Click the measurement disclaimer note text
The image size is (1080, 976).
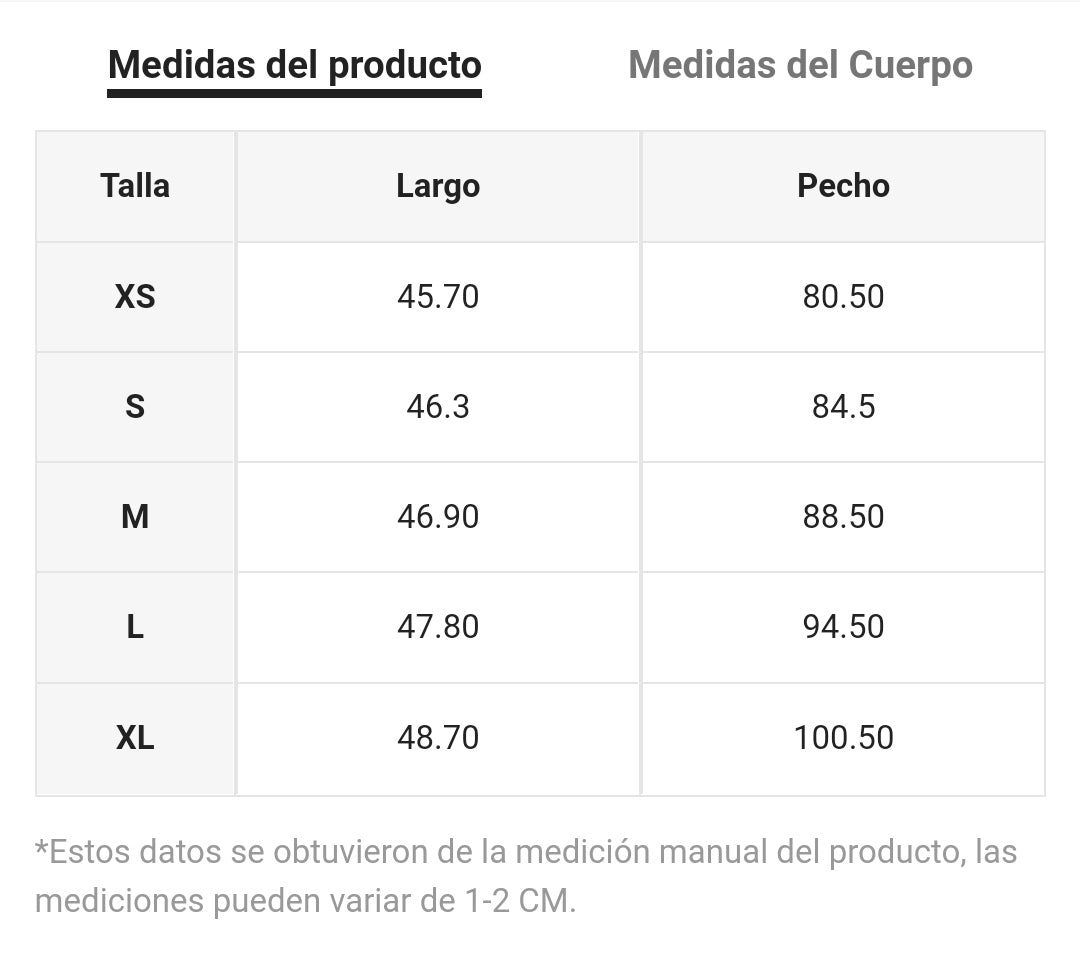526,876
